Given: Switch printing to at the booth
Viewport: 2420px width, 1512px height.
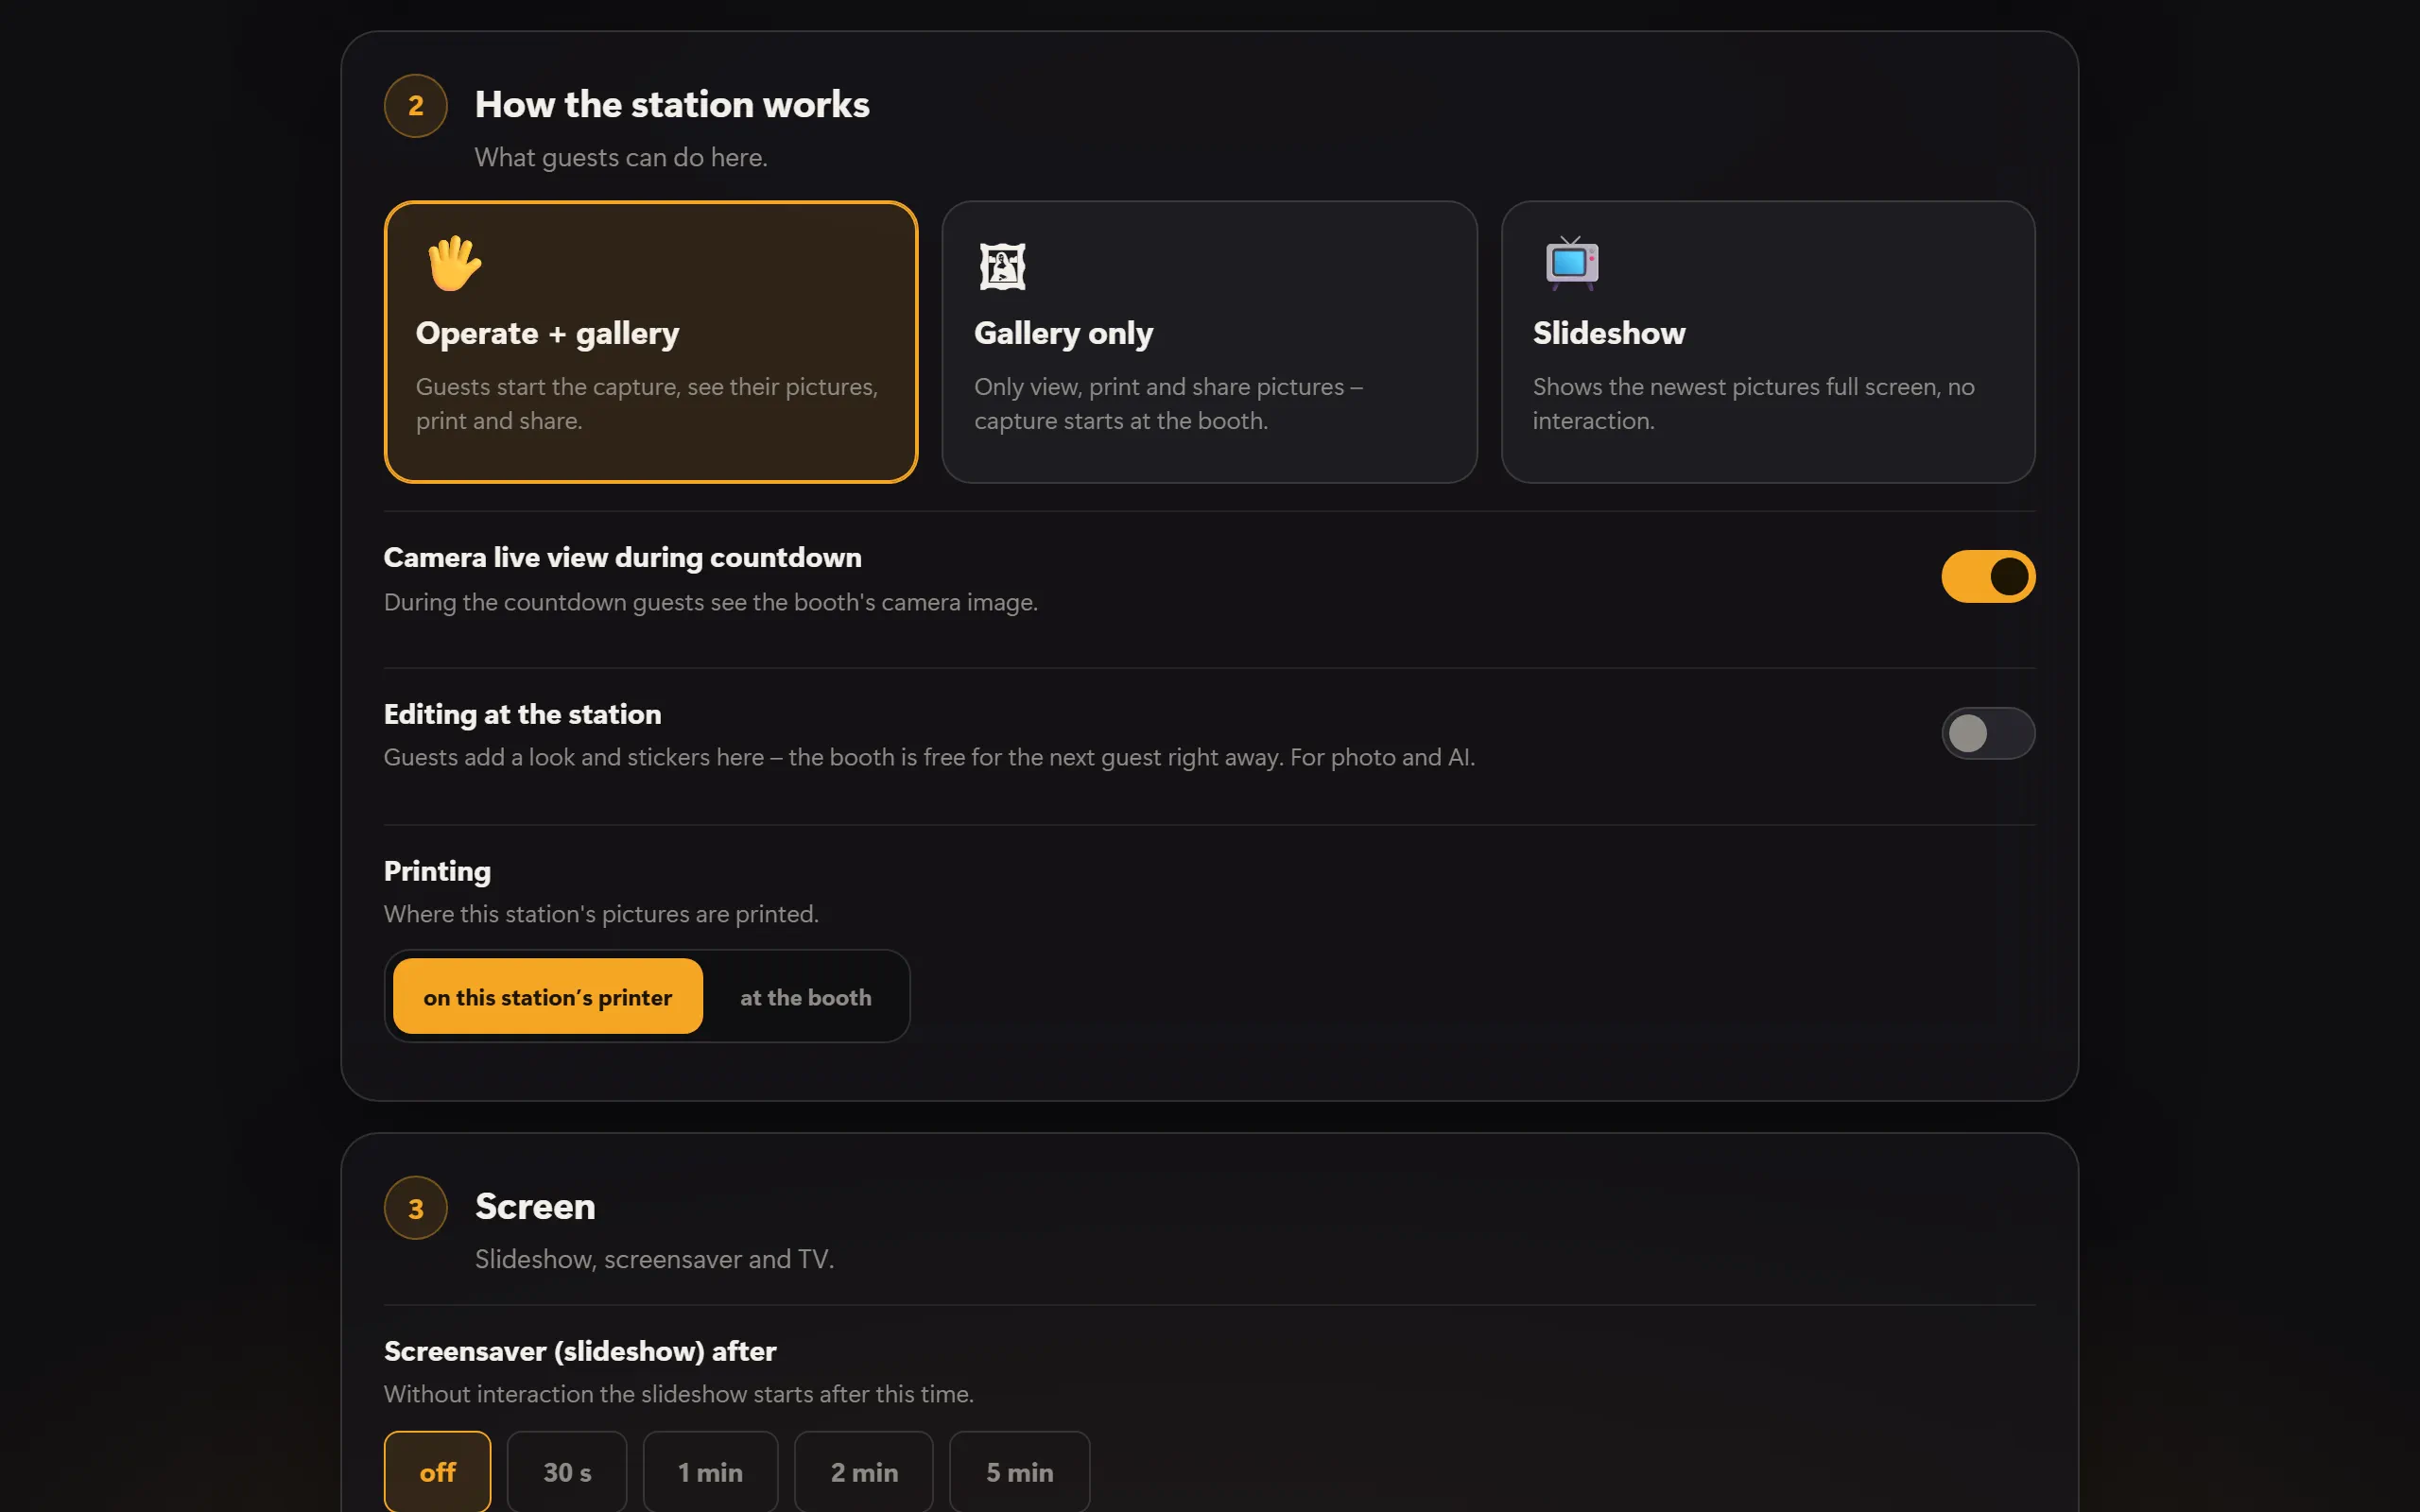Looking at the screenshot, I should coord(806,996).
